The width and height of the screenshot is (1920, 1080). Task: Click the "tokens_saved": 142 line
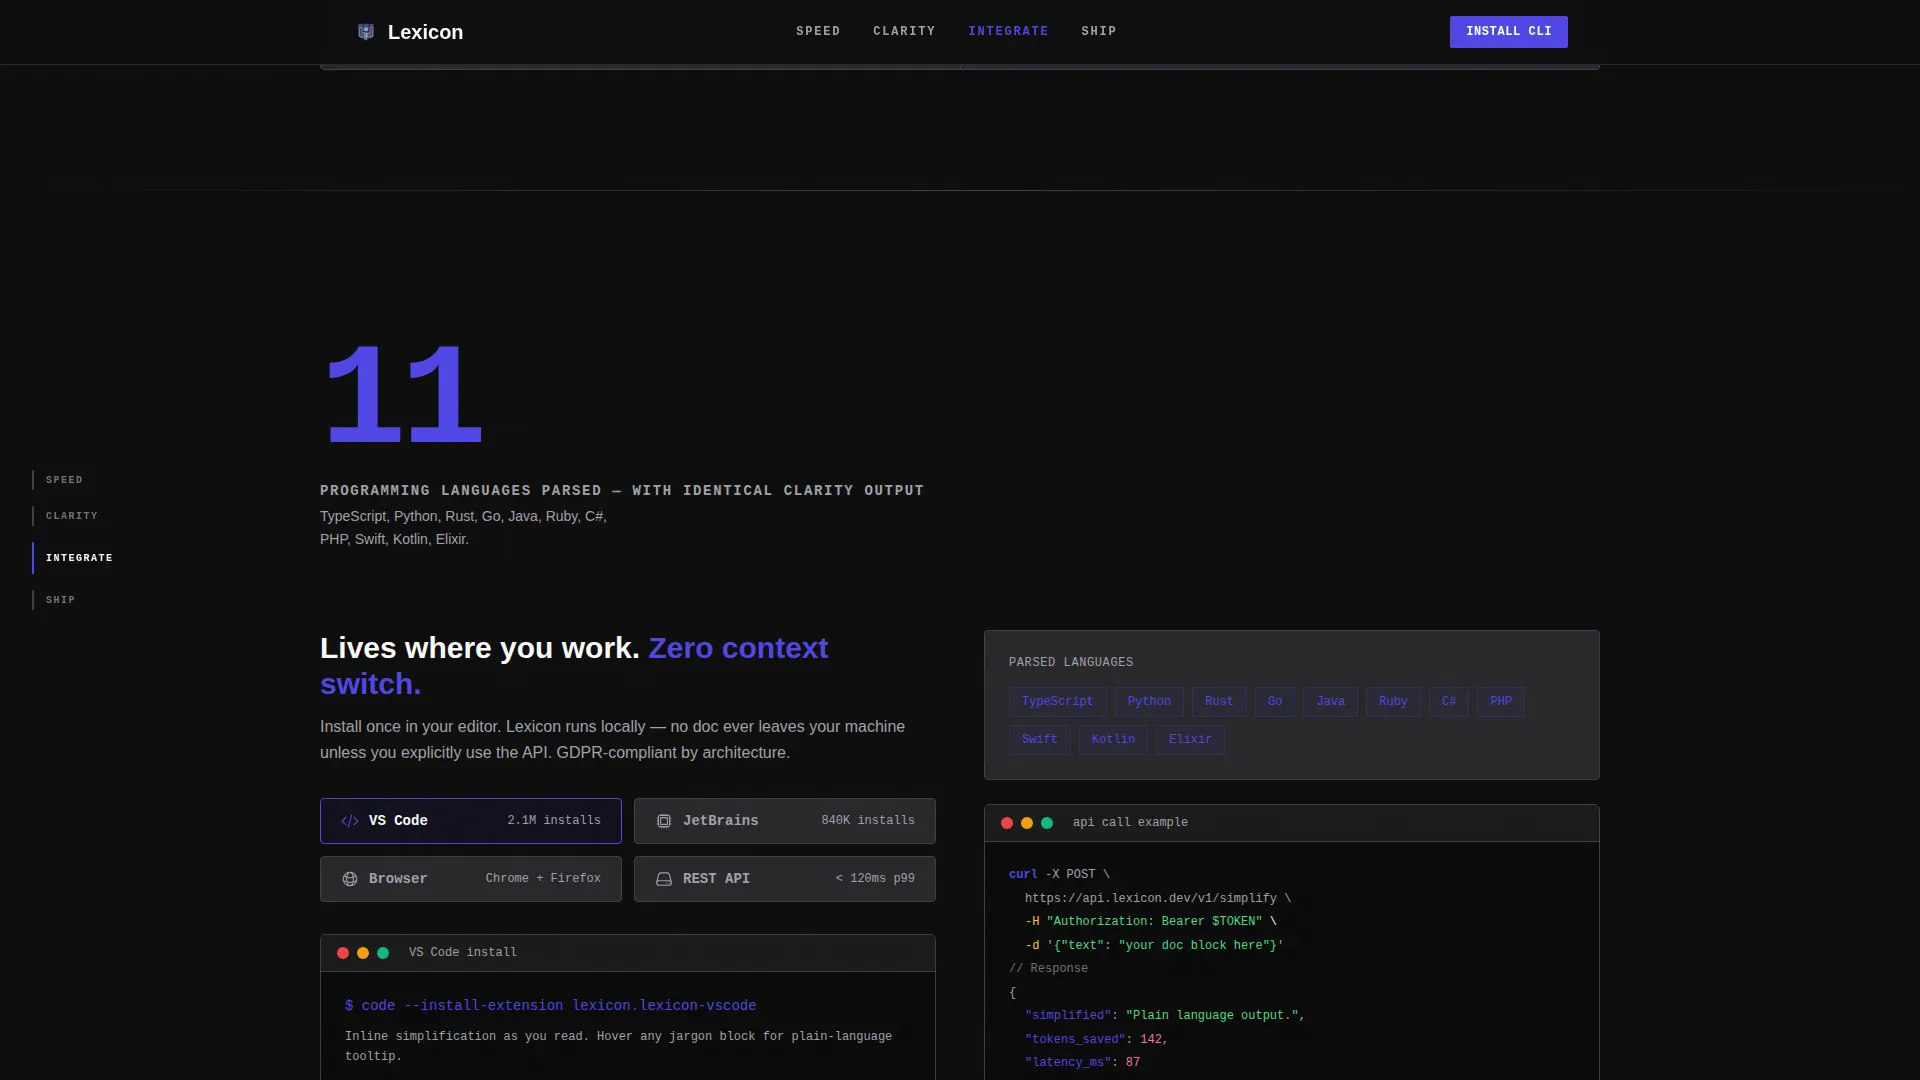click(1096, 1040)
